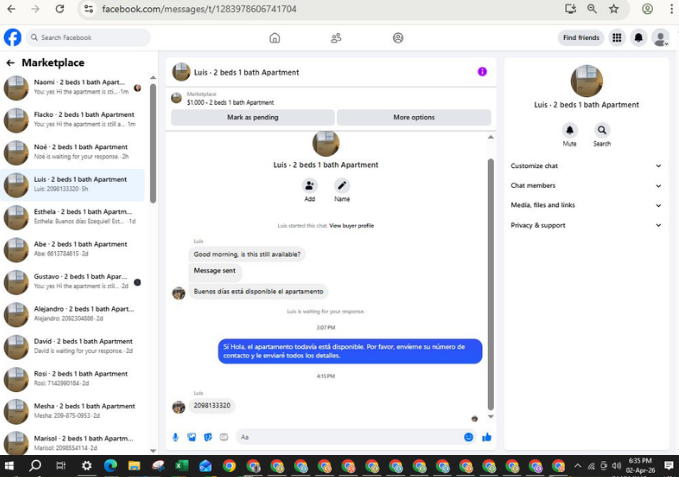Open the $1,000 2 beds 1 bath listing link
This screenshot has width=679, height=477.
[x=230, y=103]
